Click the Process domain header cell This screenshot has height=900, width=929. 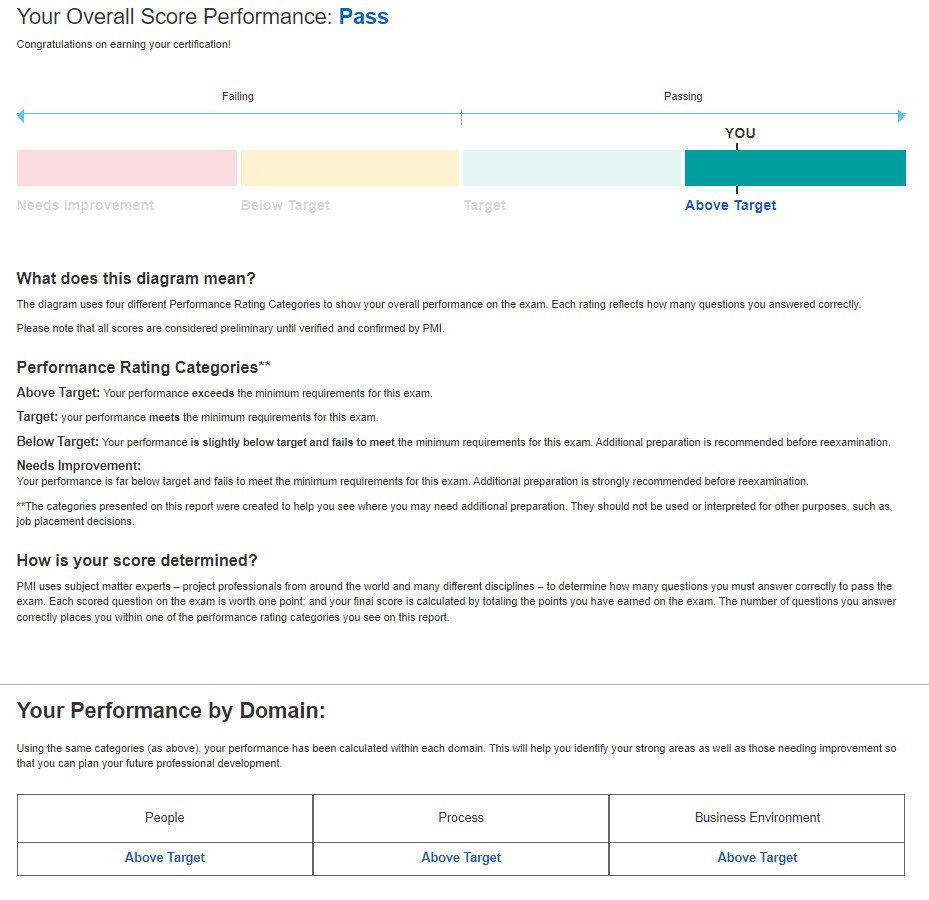click(461, 818)
